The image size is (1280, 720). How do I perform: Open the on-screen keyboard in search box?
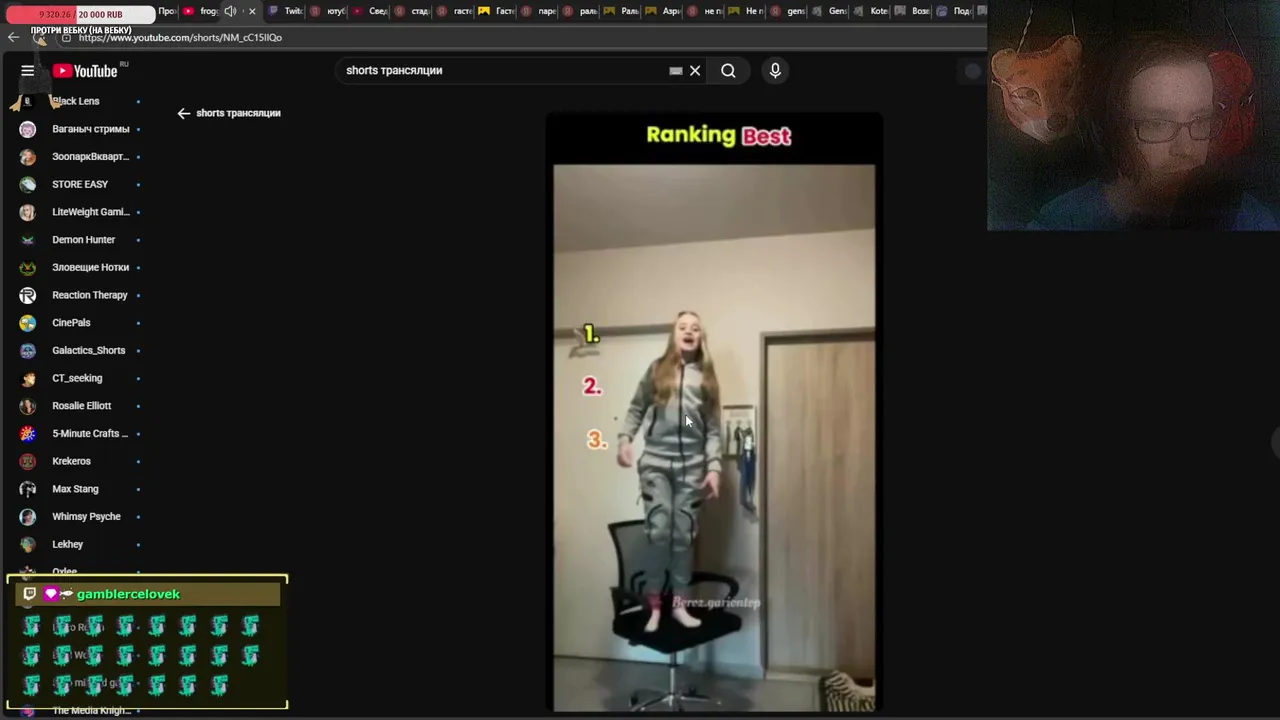(676, 71)
